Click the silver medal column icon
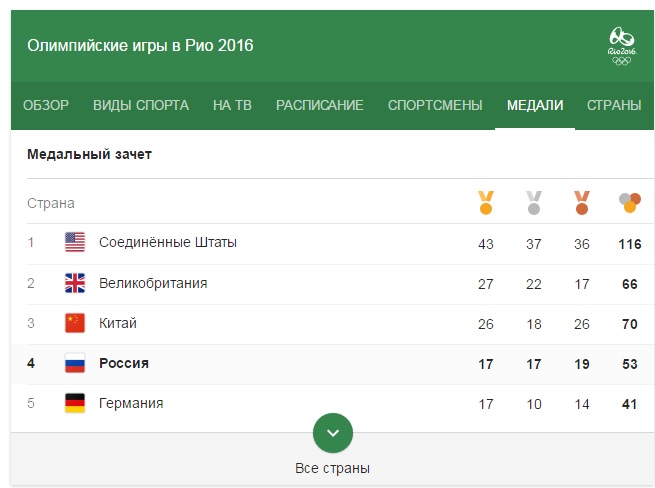The height and width of the screenshot is (488, 655). pos(534,203)
